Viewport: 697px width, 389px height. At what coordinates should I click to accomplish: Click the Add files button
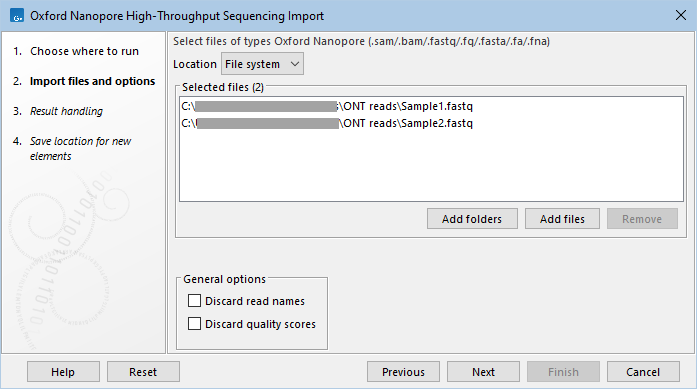pos(562,219)
